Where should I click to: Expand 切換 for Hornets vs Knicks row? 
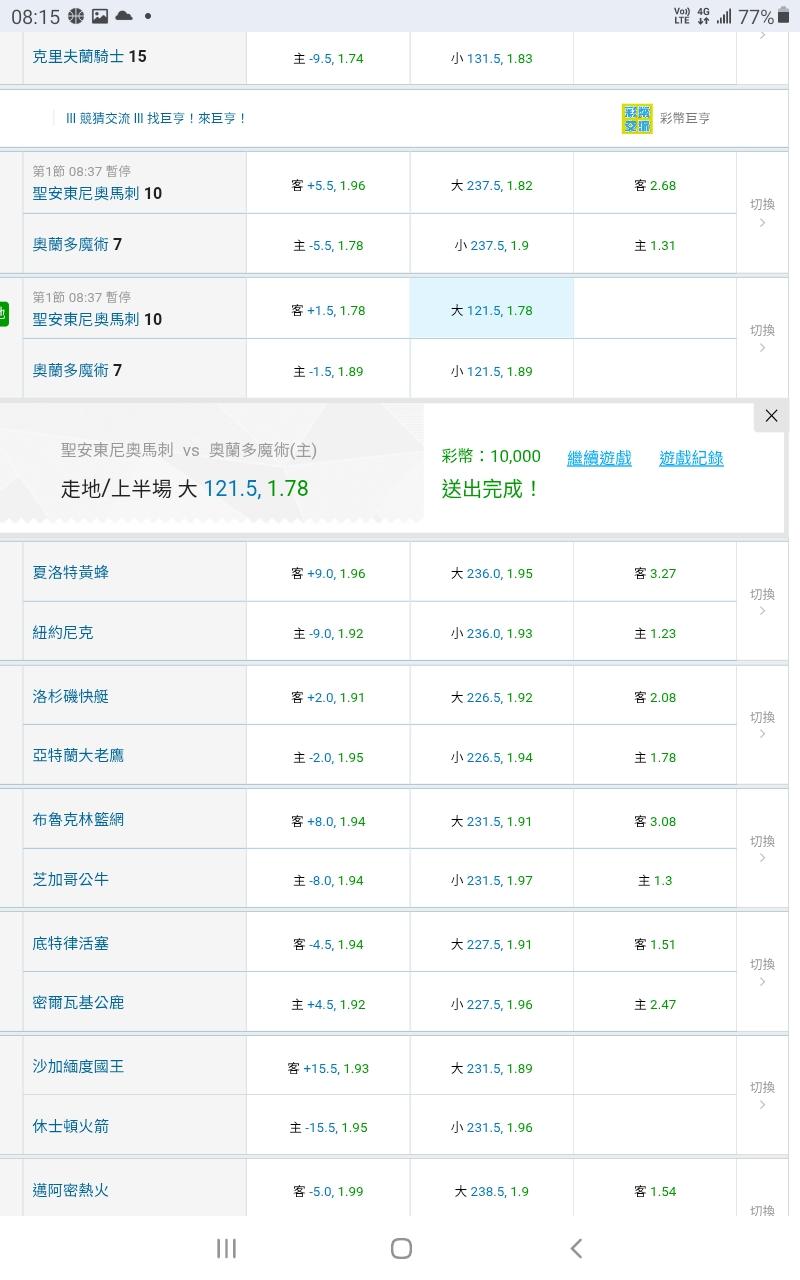tap(762, 602)
